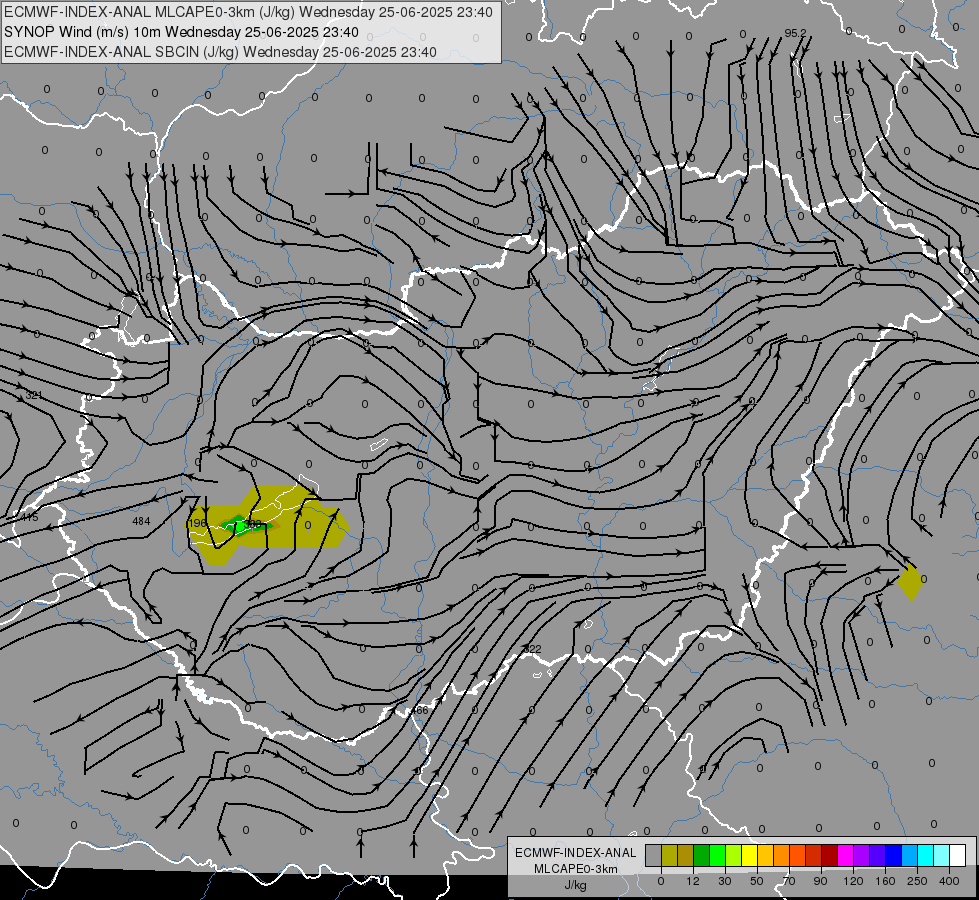
Task: Select the dark red legend swatch
Action: pyautogui.click(x=829, y=855)
